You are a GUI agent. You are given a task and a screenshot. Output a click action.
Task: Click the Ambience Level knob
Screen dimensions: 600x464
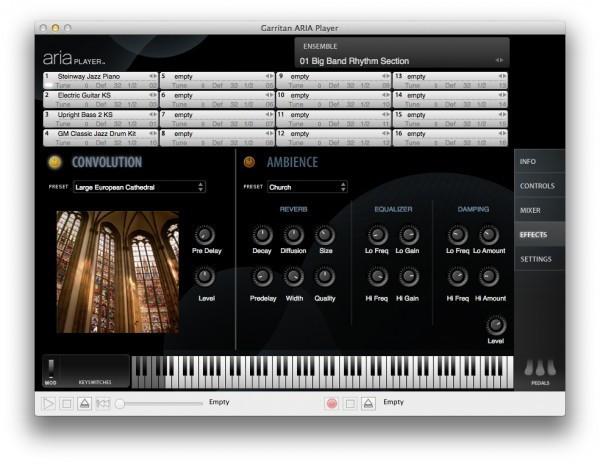click(496, 325)
